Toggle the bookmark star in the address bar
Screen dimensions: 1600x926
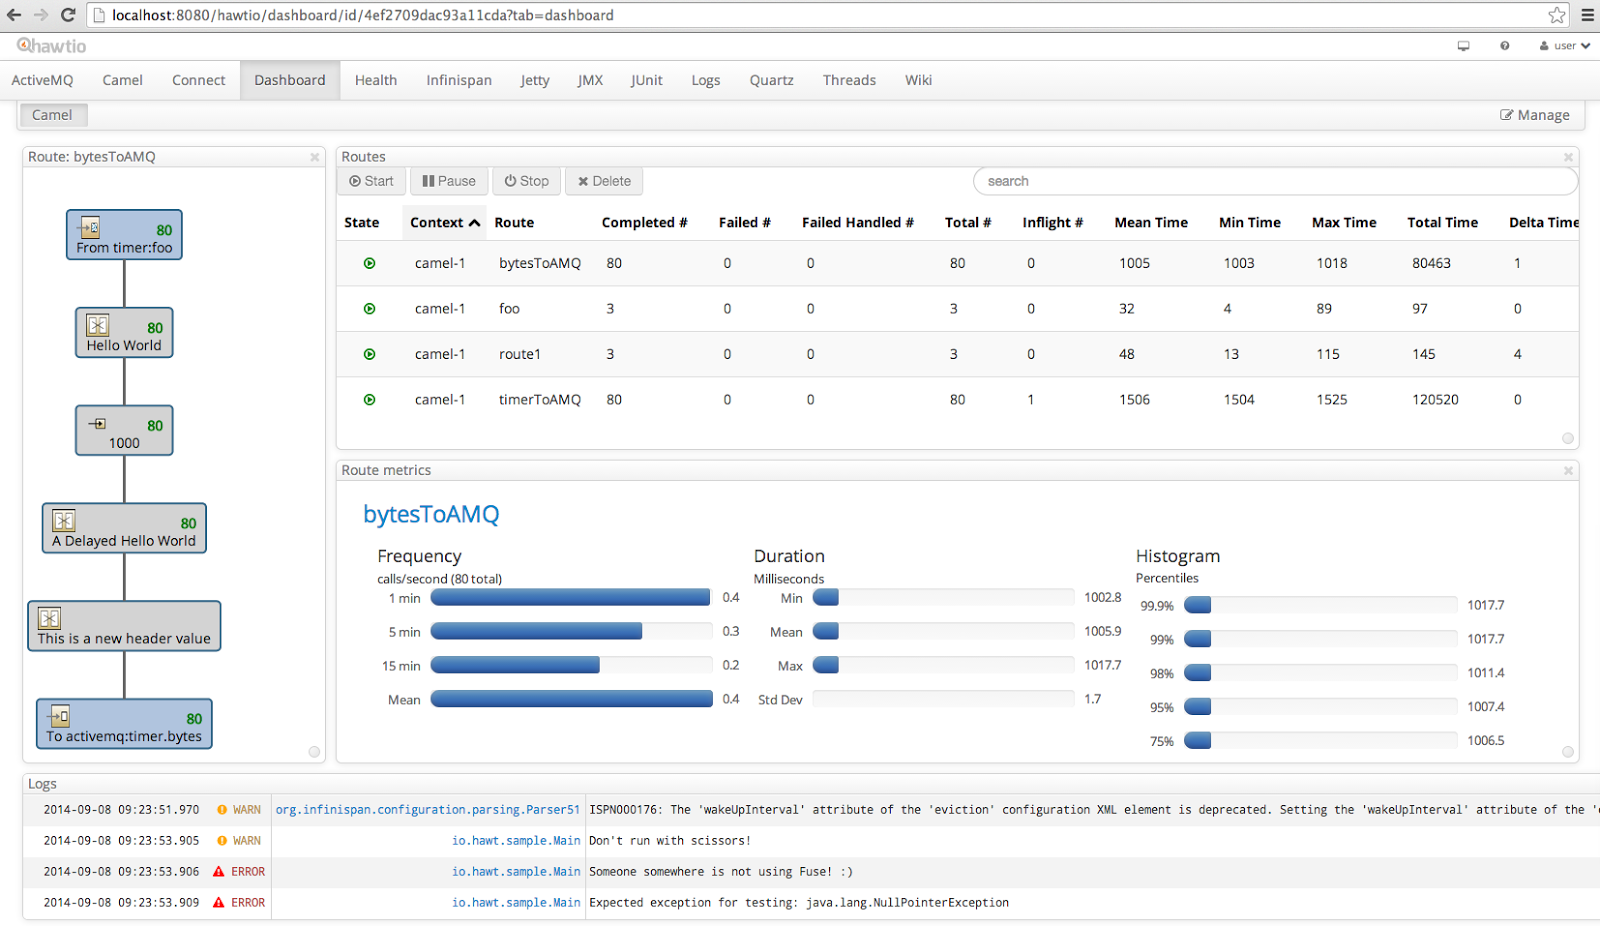[1556, 15]
